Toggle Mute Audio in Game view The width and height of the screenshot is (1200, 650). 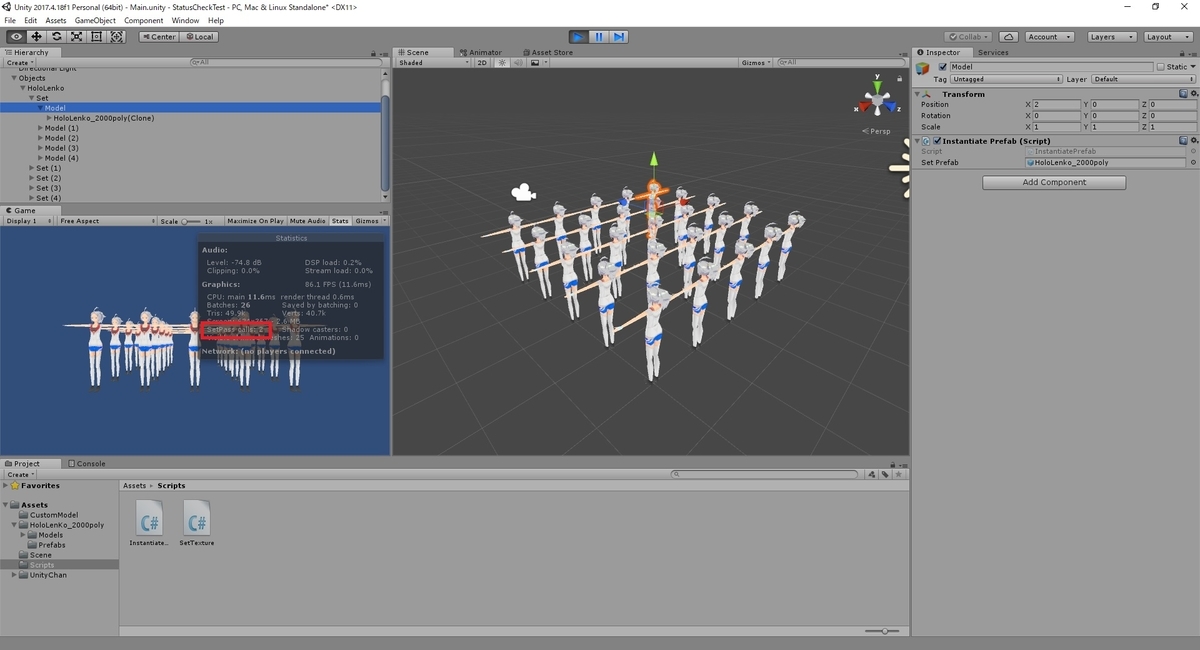308,221
